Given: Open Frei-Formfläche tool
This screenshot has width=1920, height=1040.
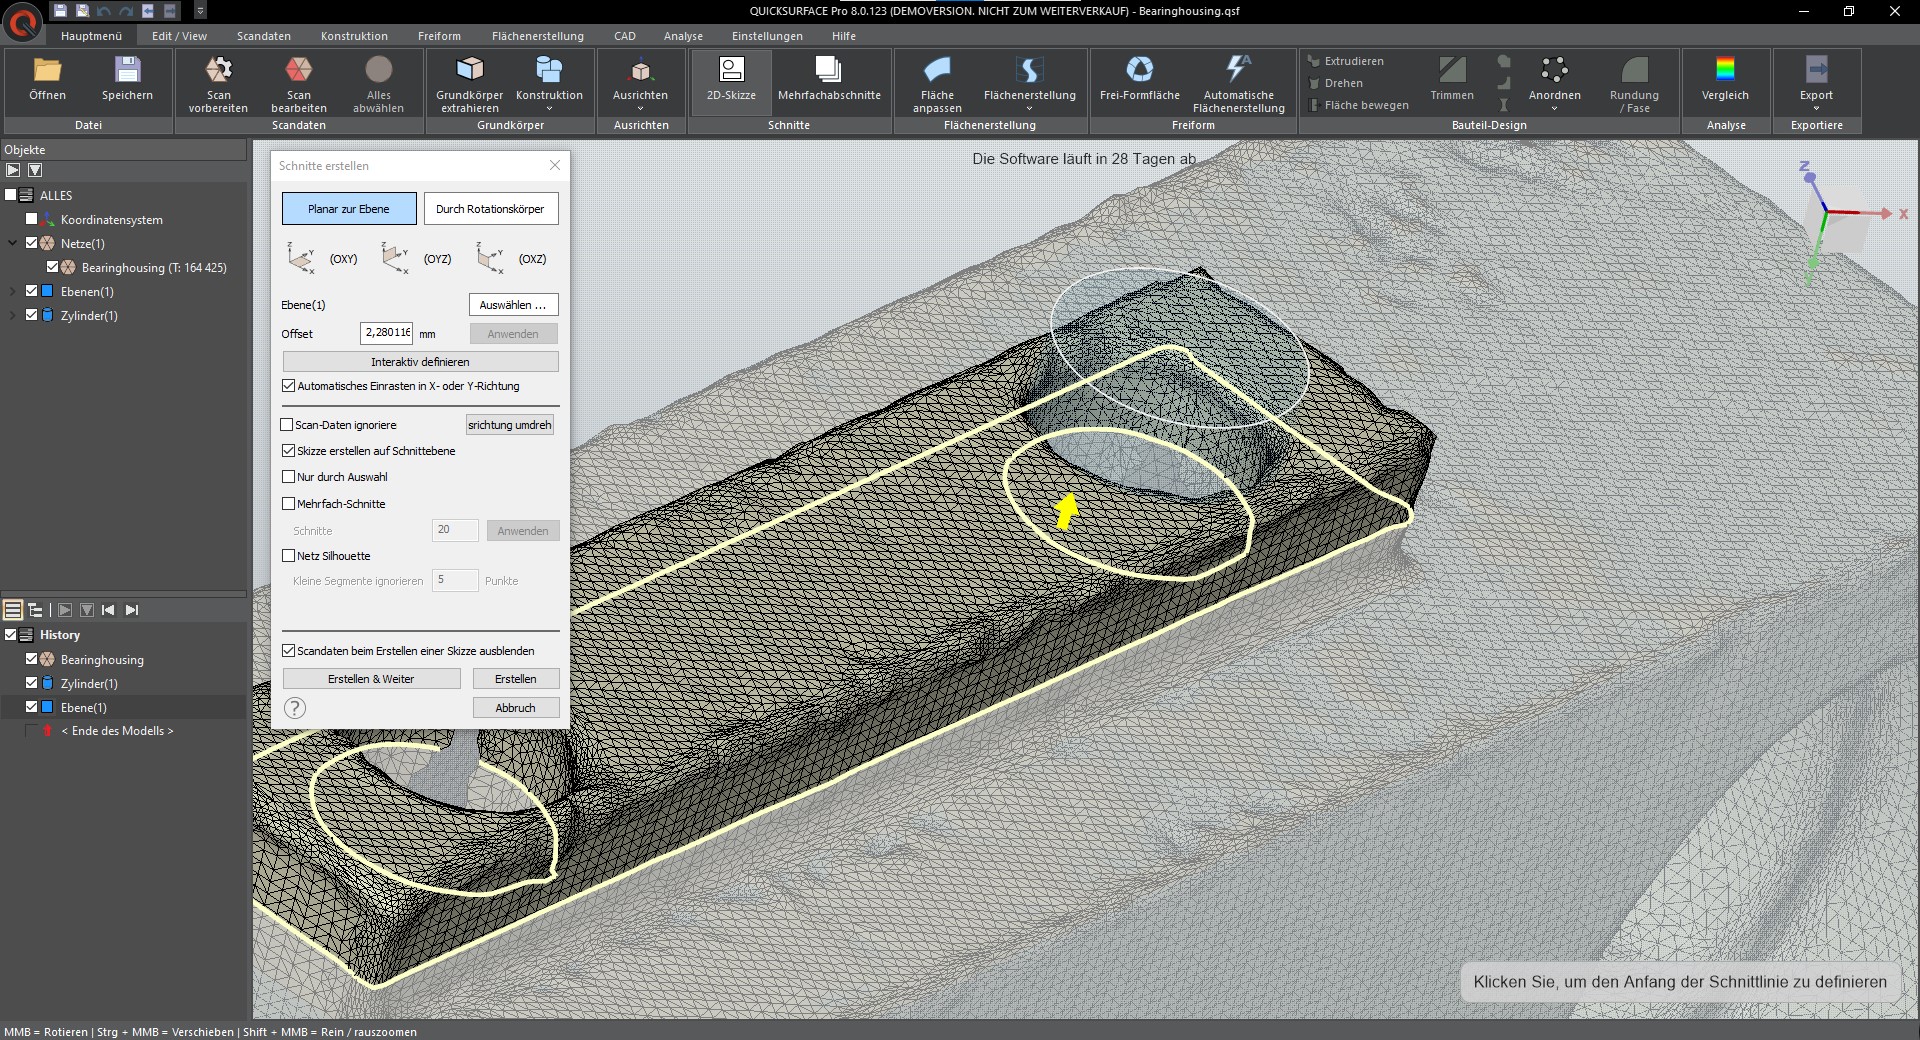Looking at the screenshot, I should point(1139,79).
